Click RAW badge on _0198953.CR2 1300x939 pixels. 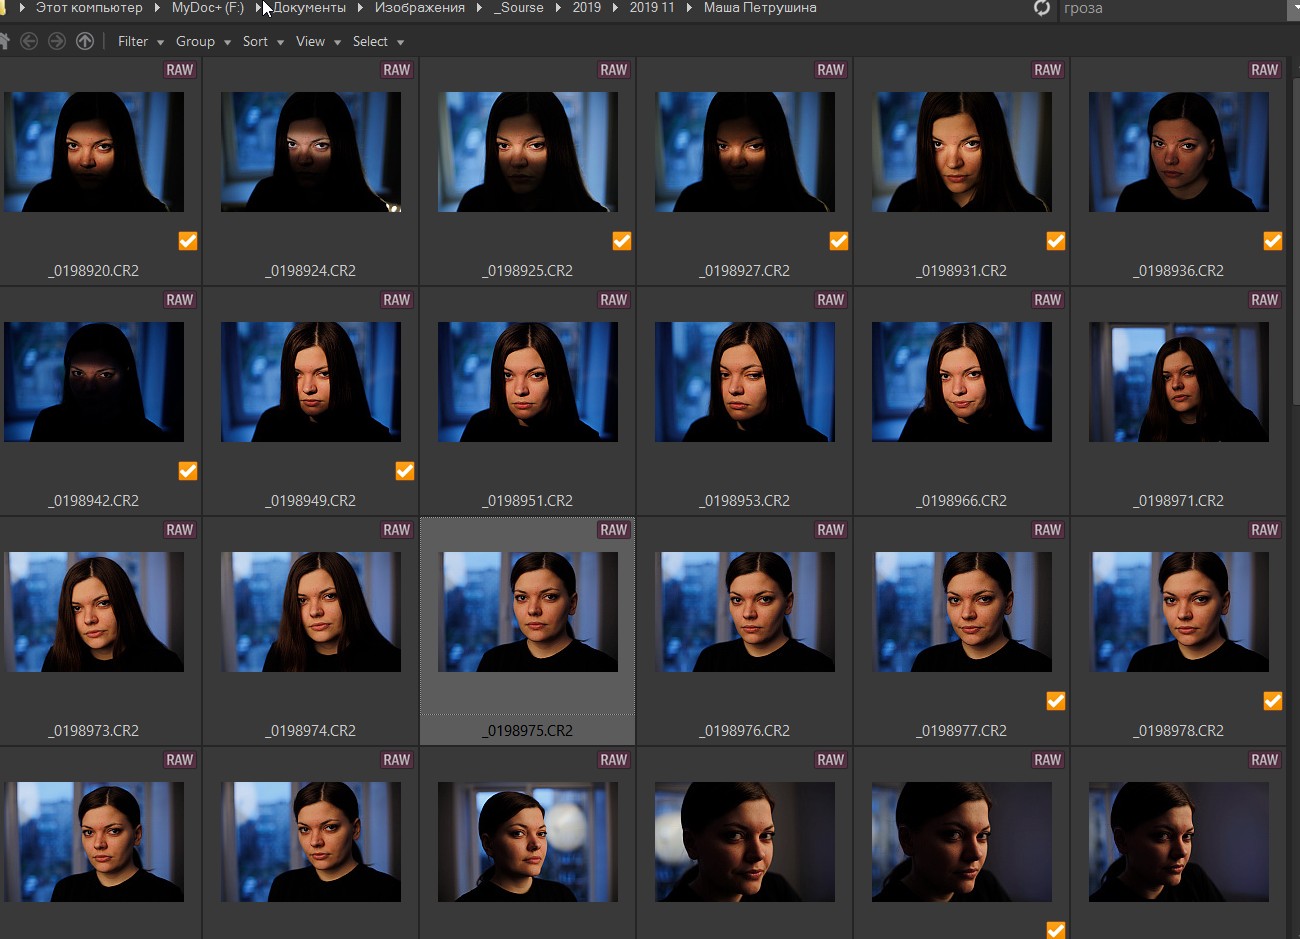coord(830,300)
